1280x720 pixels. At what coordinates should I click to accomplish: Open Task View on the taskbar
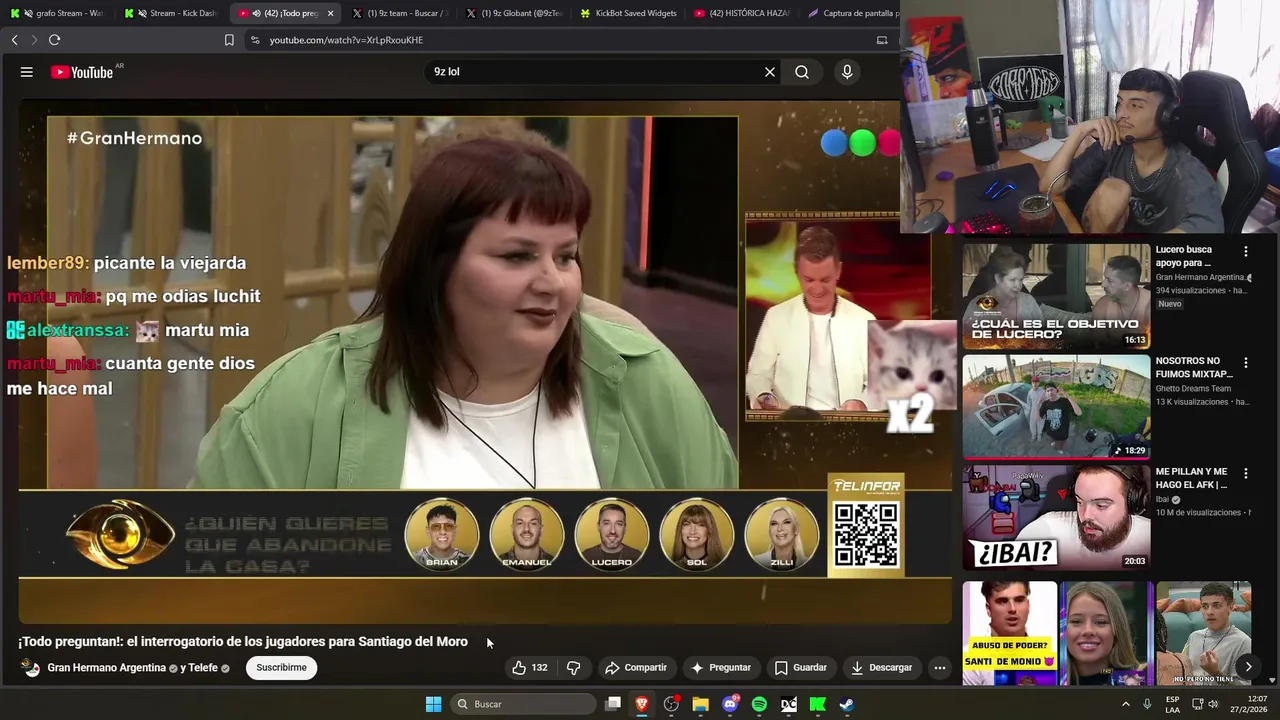coord(613,704)
